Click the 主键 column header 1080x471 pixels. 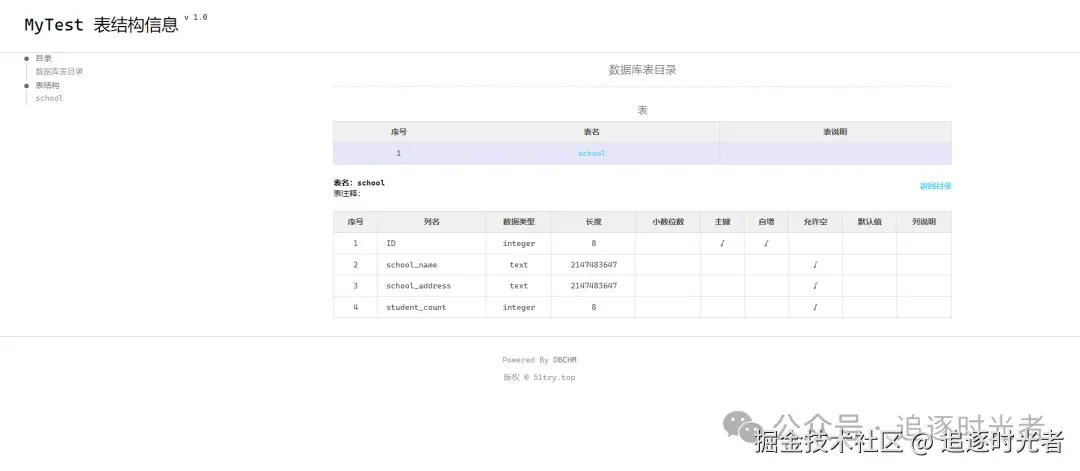(722, 222)
